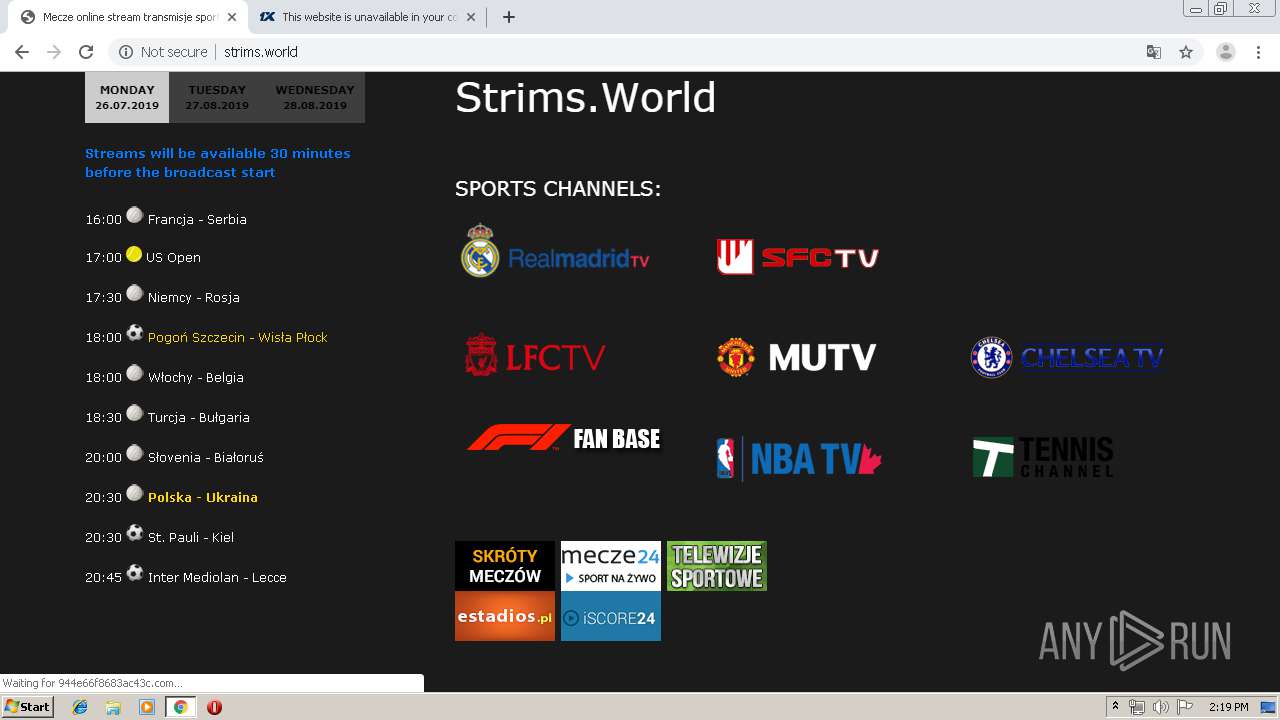Click the yellow tennis ball beside US Open
Viewport: 1280px width, 720px height.
coord(134,254)
